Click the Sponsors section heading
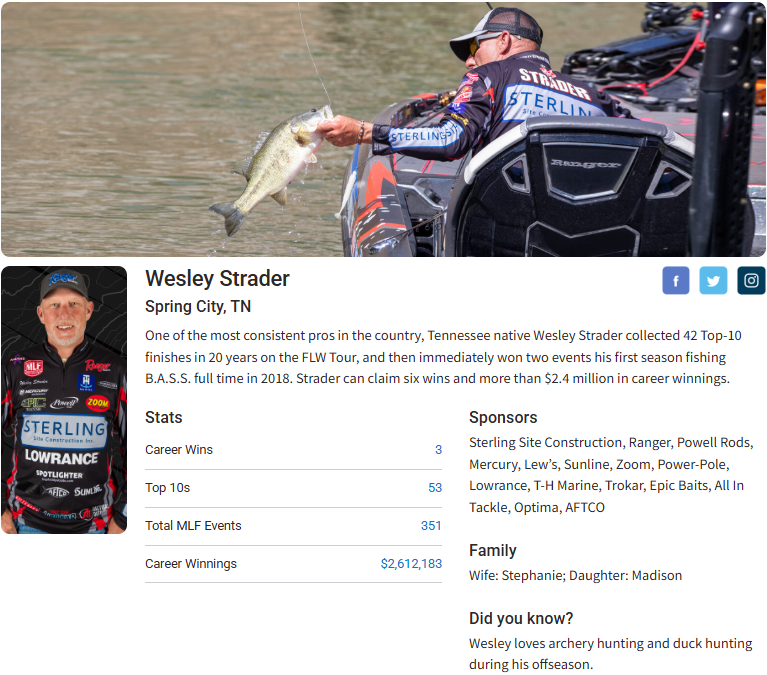The width and height of the screenshot is (767, 675). (503, 417)
